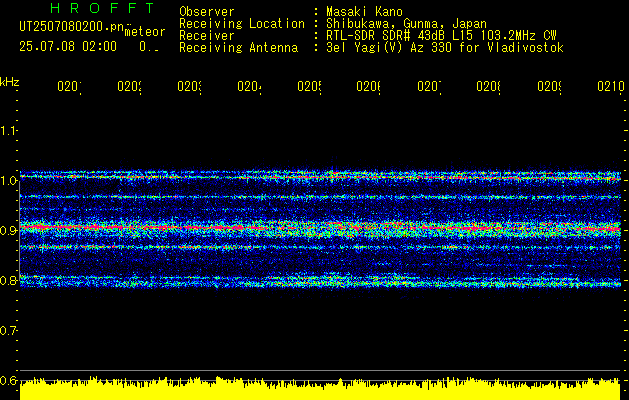Click receiver text RTL-SDR SDR# 43dB

pos(387,36)
